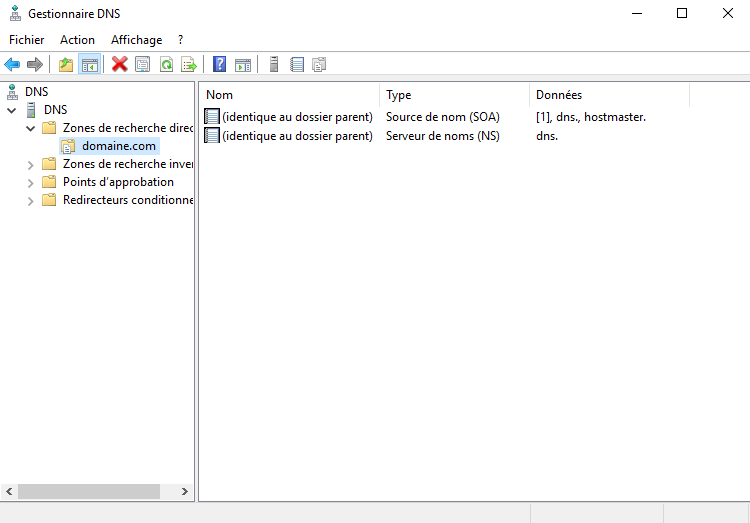Select the Source de nom (SOA) record
The height and width of the screenshot is (523, 750).
coord(442,117)
